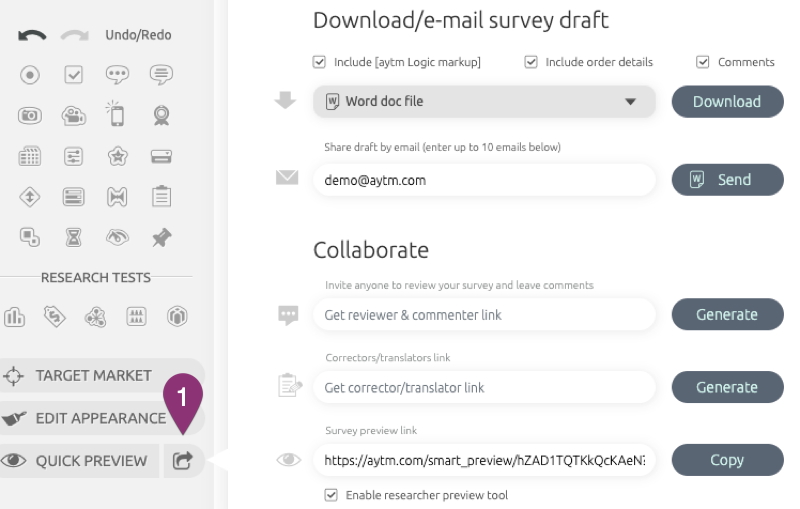Click the Get corrector/translator link field
The image size is (800, 509).
(484, 387)
